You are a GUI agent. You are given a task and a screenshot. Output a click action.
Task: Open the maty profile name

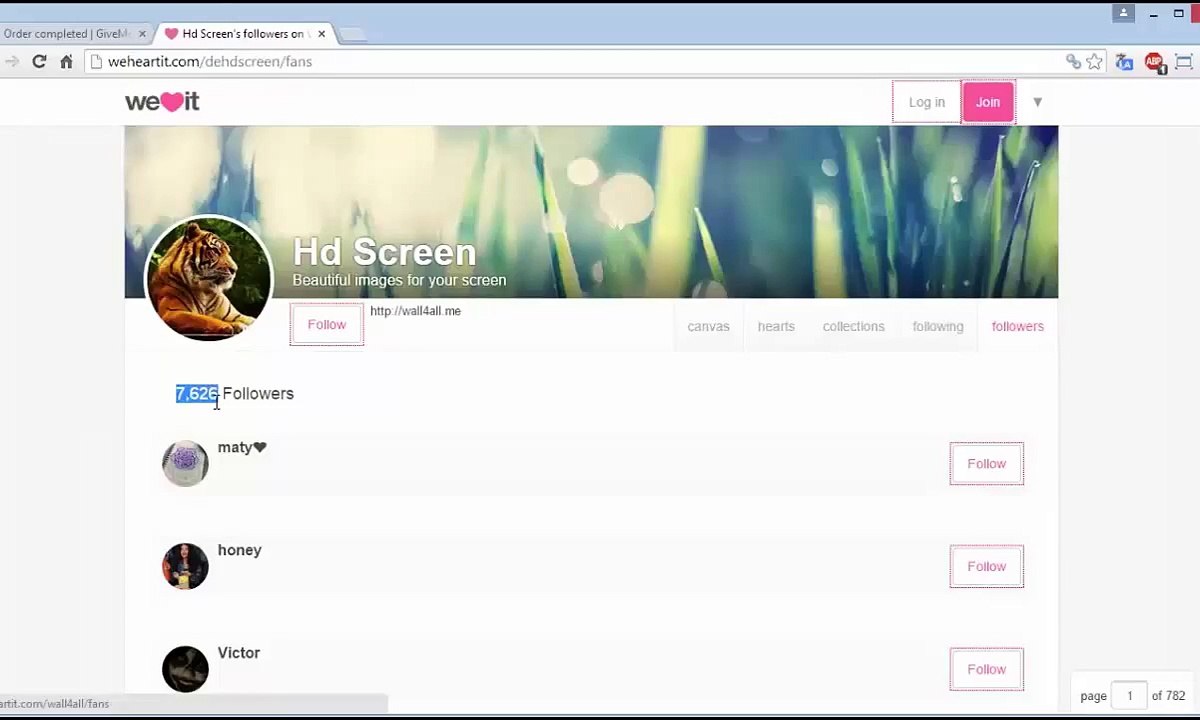click(242, 447)
